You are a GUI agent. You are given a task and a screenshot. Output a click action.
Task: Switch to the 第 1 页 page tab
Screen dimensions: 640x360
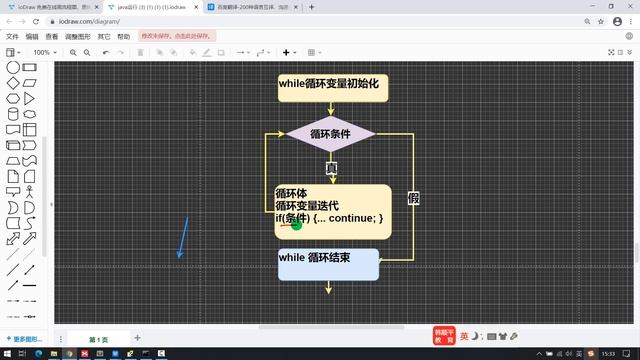(x=98, y=340)
